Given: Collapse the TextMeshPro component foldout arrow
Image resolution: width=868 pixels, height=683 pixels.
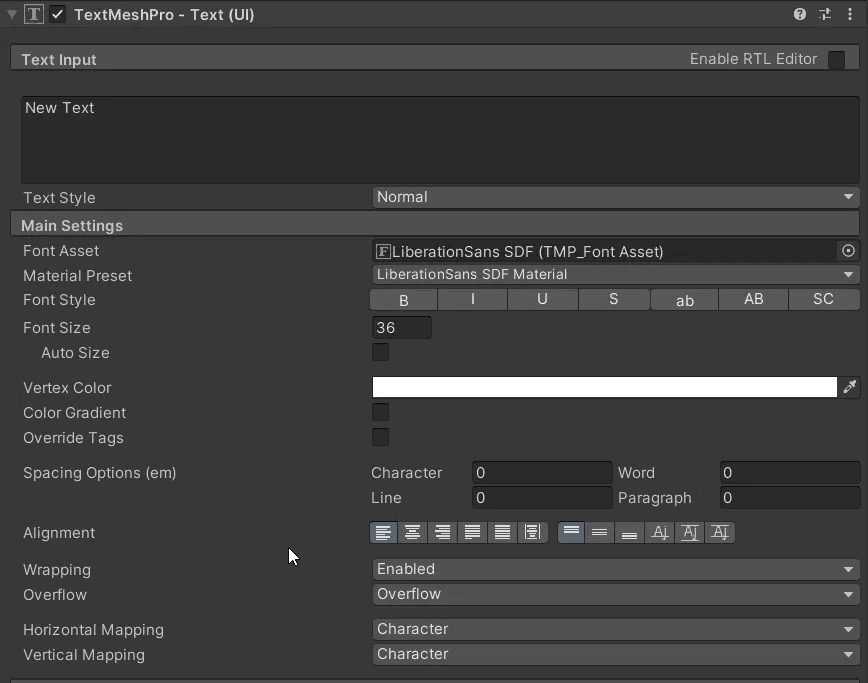Looking at the screenshot, I should [x=12, y=14].
